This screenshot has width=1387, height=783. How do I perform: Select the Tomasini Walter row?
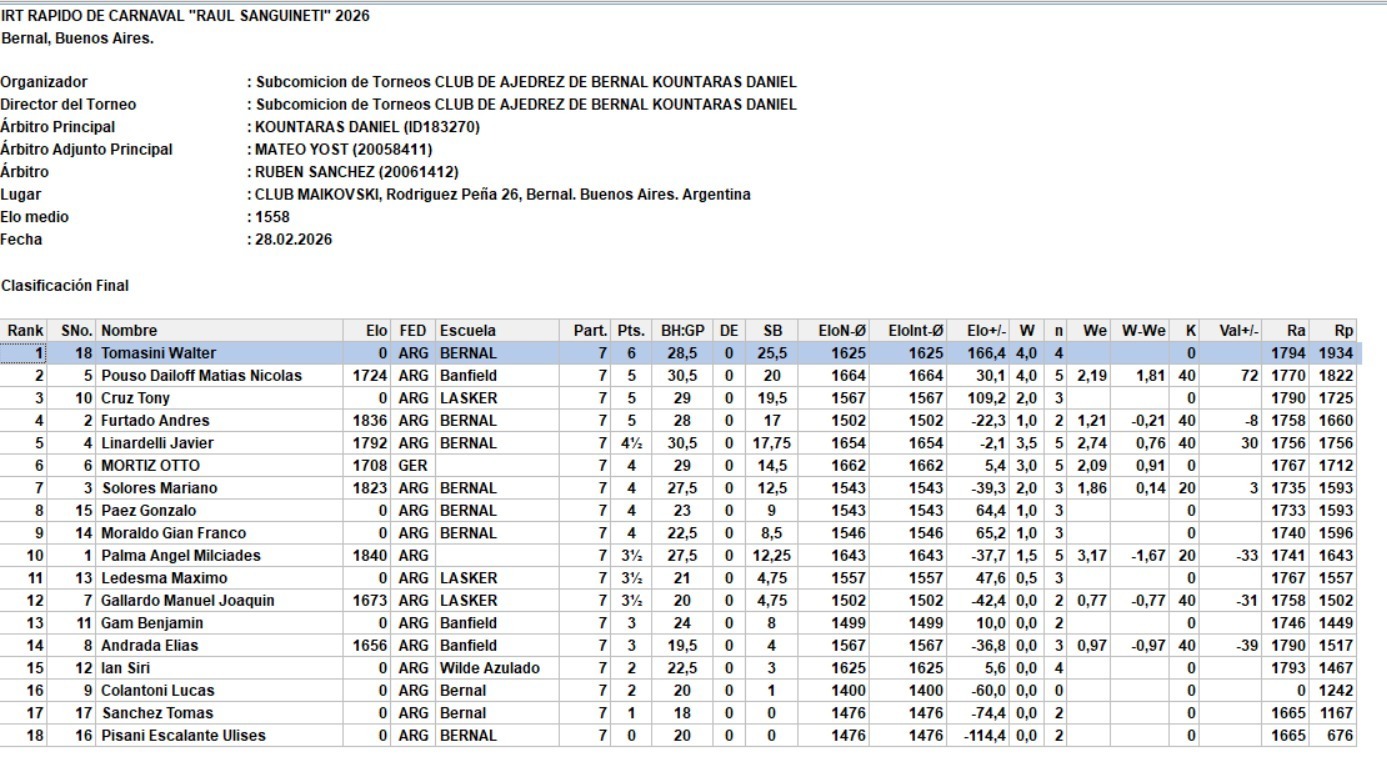click(158, 353)
